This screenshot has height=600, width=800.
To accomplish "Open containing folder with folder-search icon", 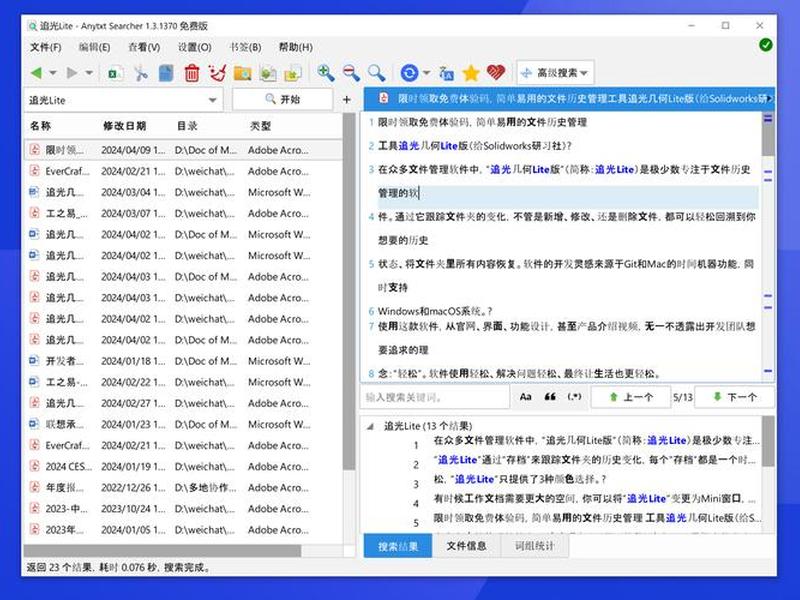I will 242,73.
